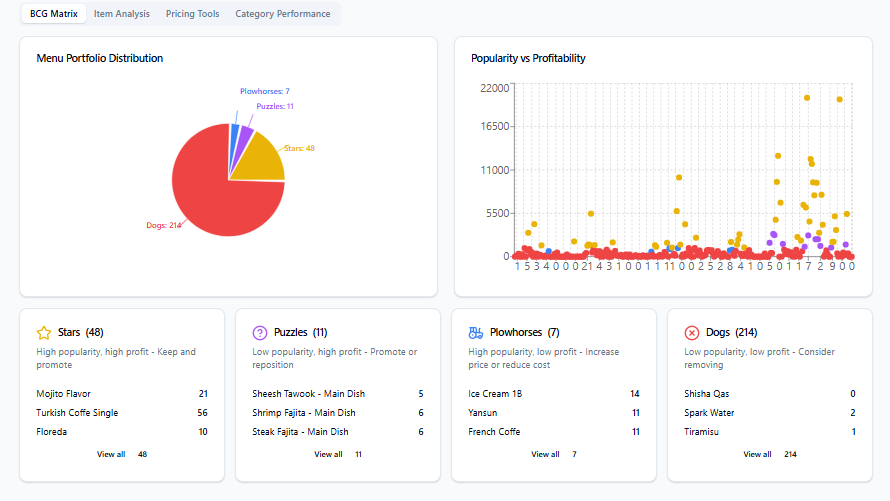The width and height of the screenshot is (890, 501).
Task: Click the 'Puzzles: 11' pie label
Action: click(x=275, y=106)
